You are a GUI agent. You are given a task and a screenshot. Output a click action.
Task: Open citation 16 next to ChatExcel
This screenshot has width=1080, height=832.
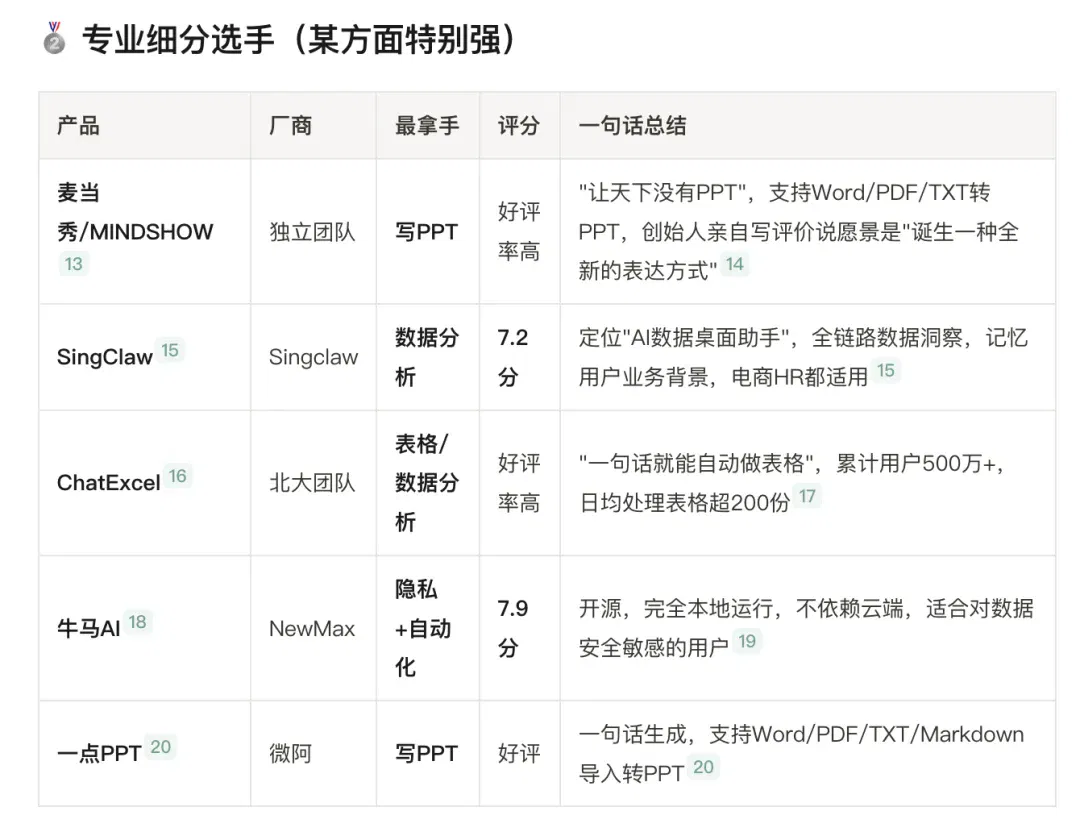click(178, 476)
